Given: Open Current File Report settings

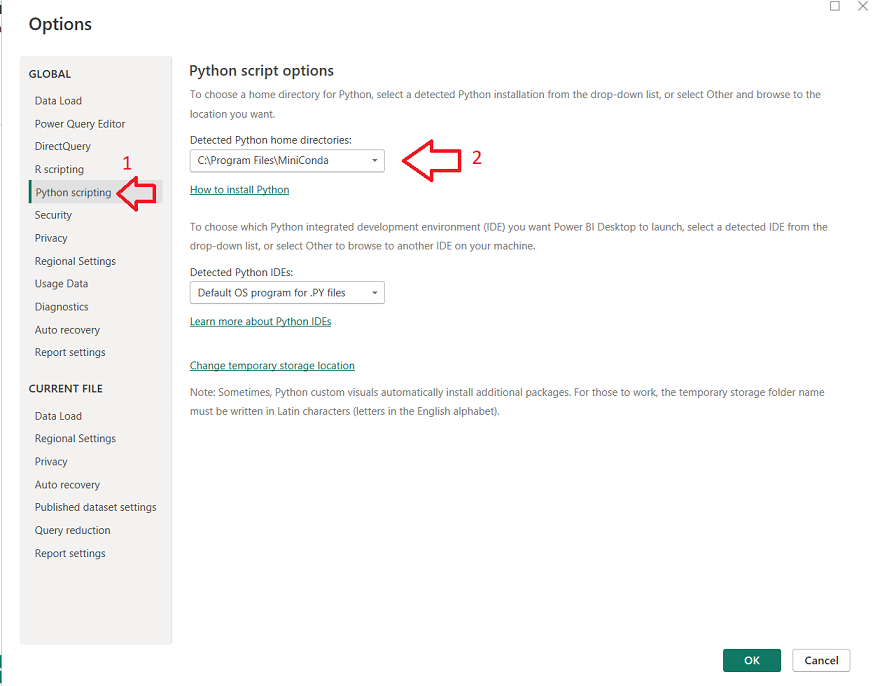Looking at the screenshot, I should pyautogui.click(x=70, y=553).
